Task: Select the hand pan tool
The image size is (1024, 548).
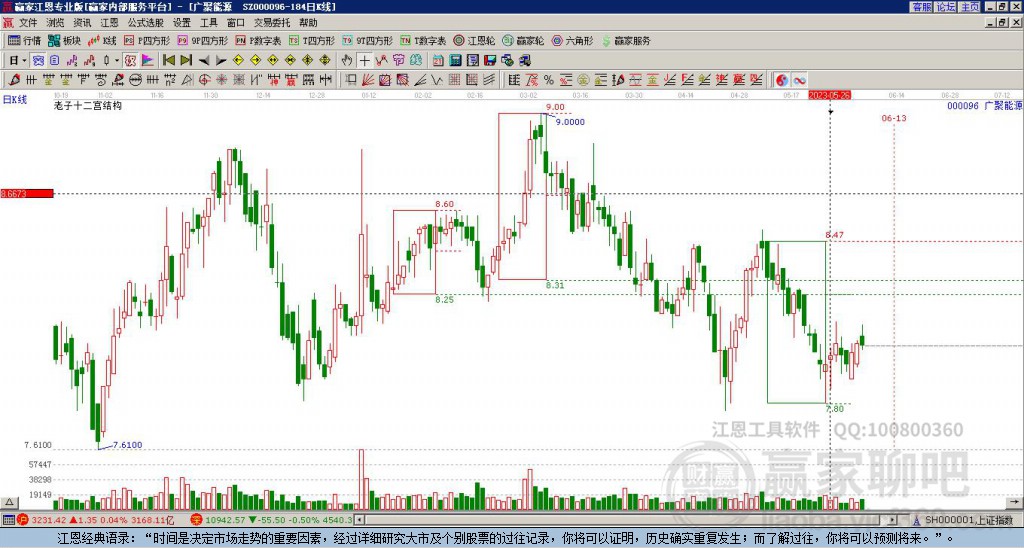Action: point(347,60)
